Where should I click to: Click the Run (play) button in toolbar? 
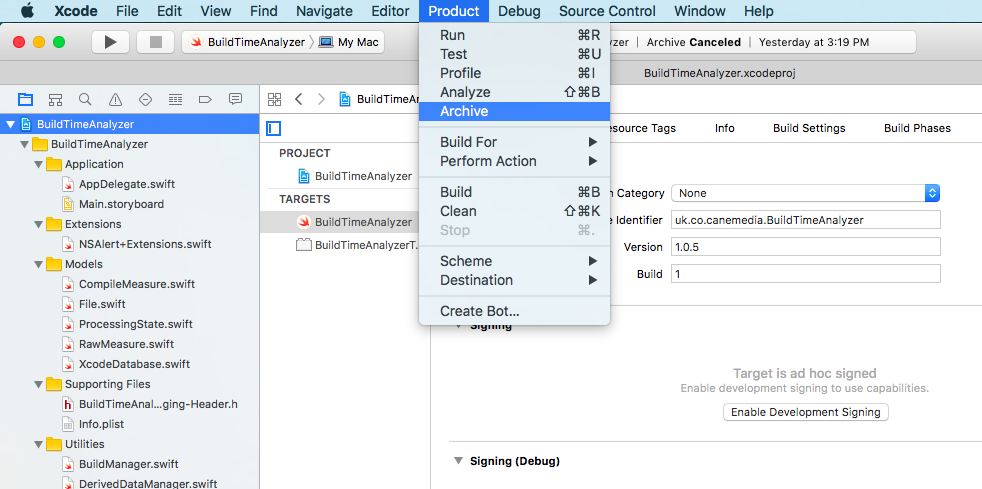[111, 42]
